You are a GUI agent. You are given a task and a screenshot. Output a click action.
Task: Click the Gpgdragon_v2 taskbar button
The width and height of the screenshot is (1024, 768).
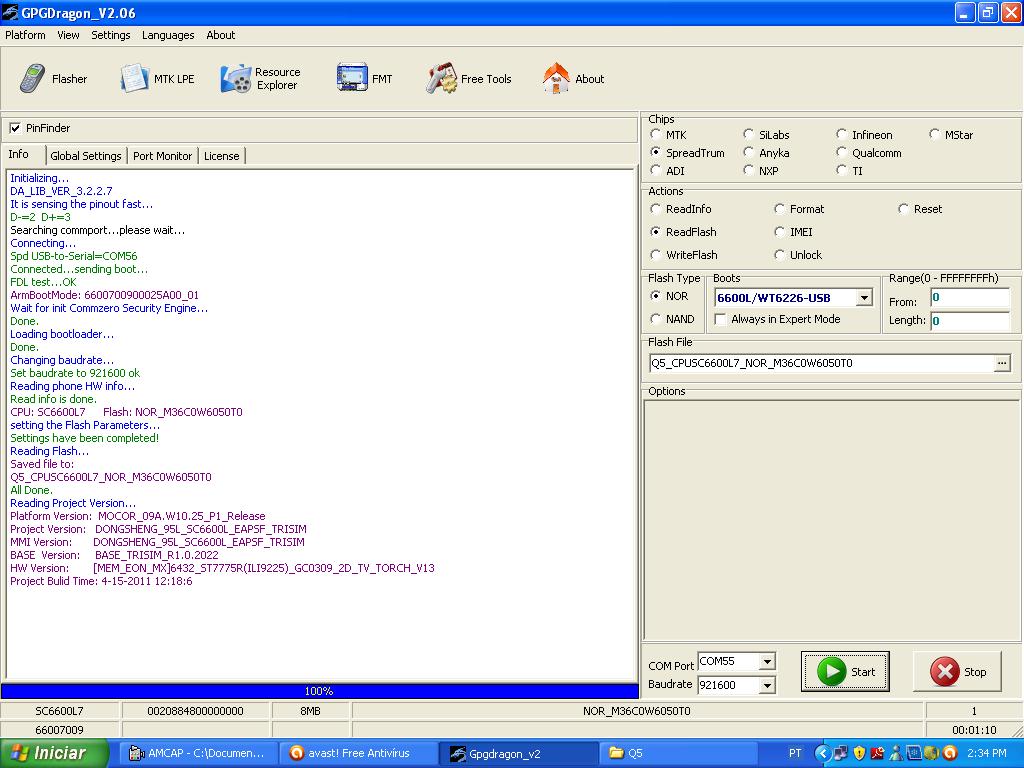[519, 753]
